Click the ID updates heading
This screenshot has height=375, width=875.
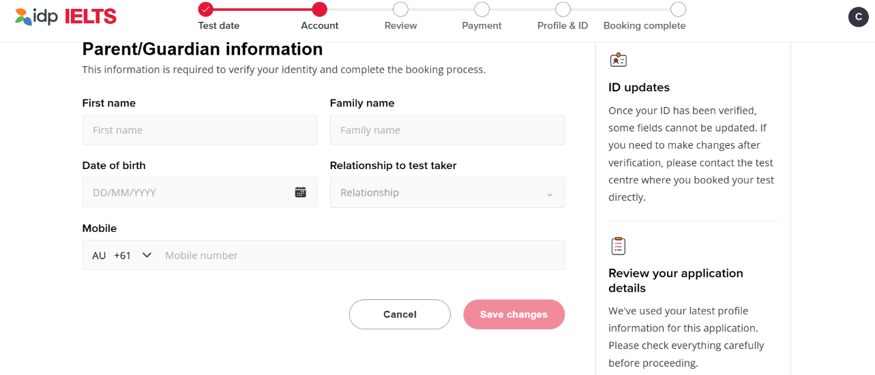[x=639, y=88]
